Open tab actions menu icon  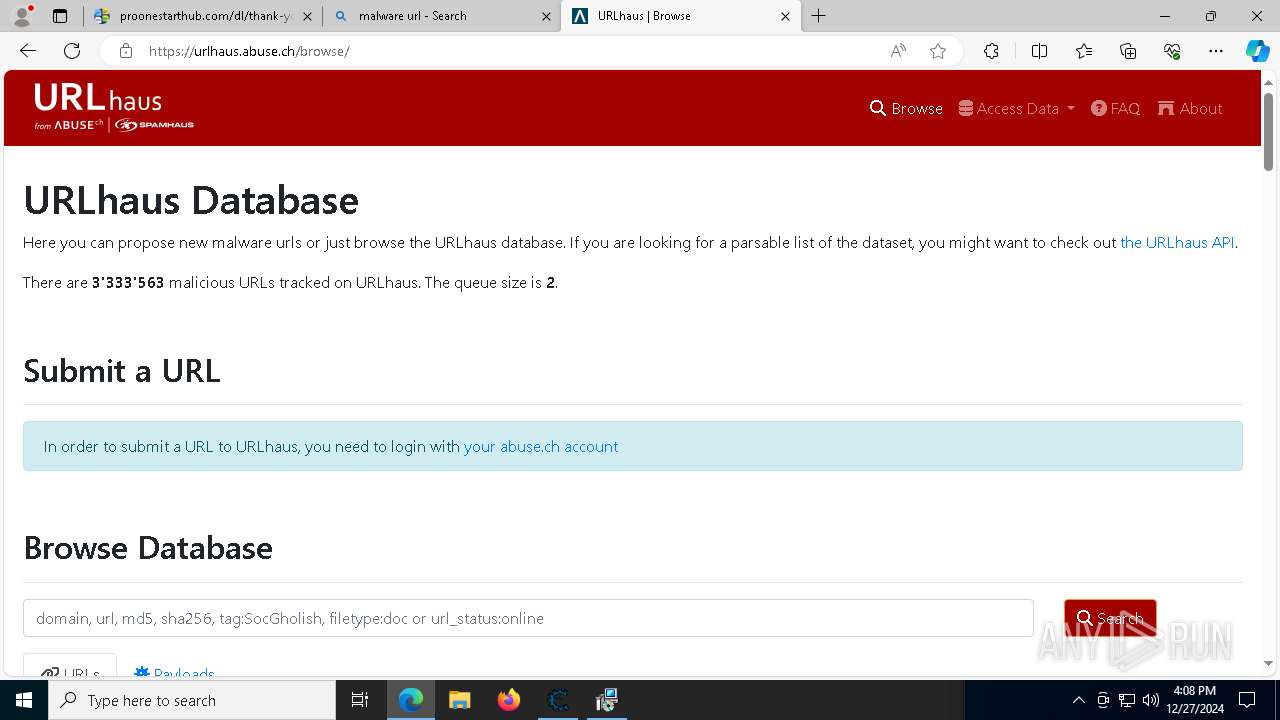60,16
